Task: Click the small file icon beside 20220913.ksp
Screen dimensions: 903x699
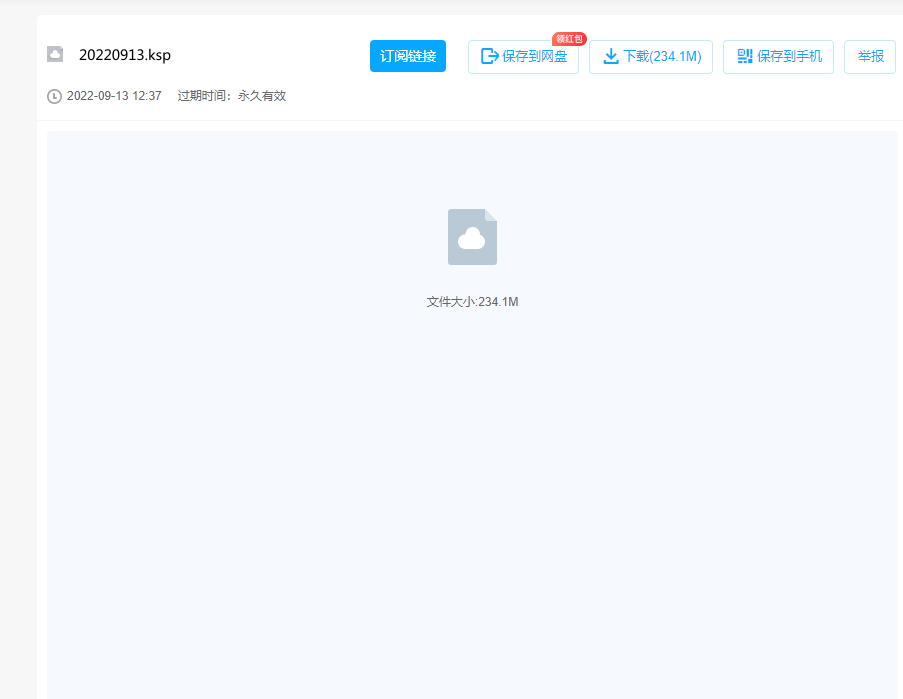Action: pyautogui.click(x=55, y=54)
